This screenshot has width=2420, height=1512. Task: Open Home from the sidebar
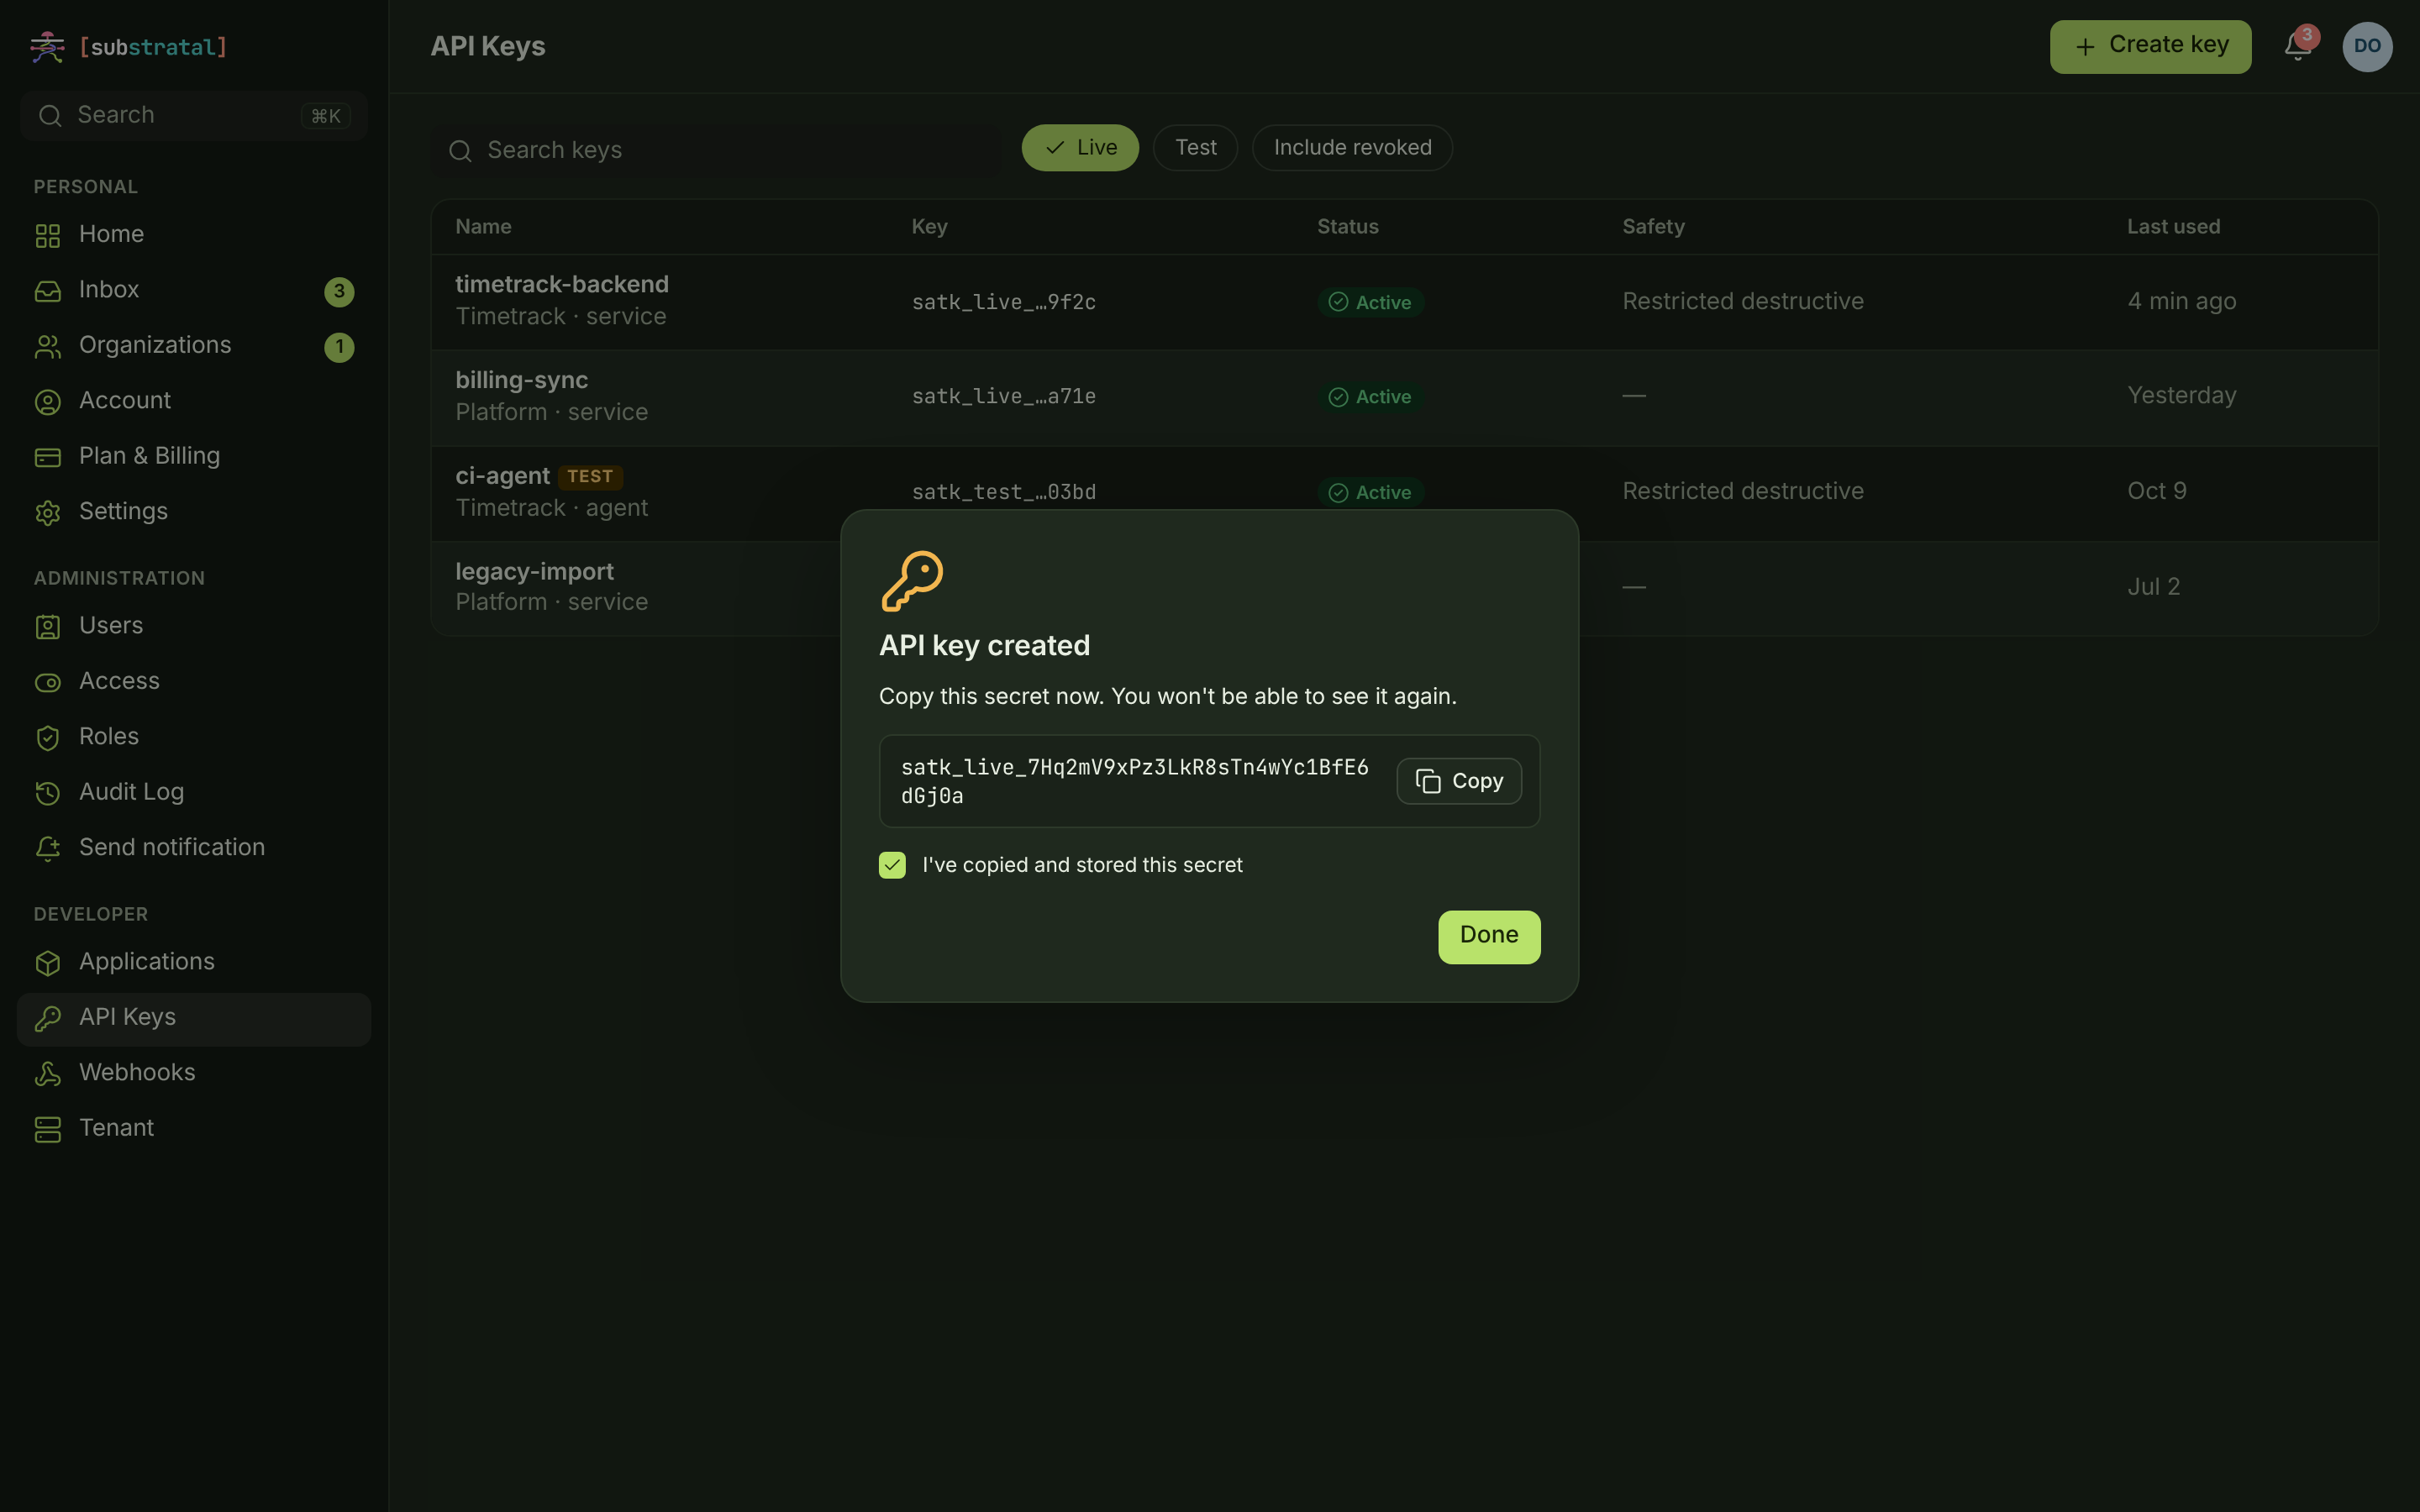pyautogui.click(x=193, y=234)
